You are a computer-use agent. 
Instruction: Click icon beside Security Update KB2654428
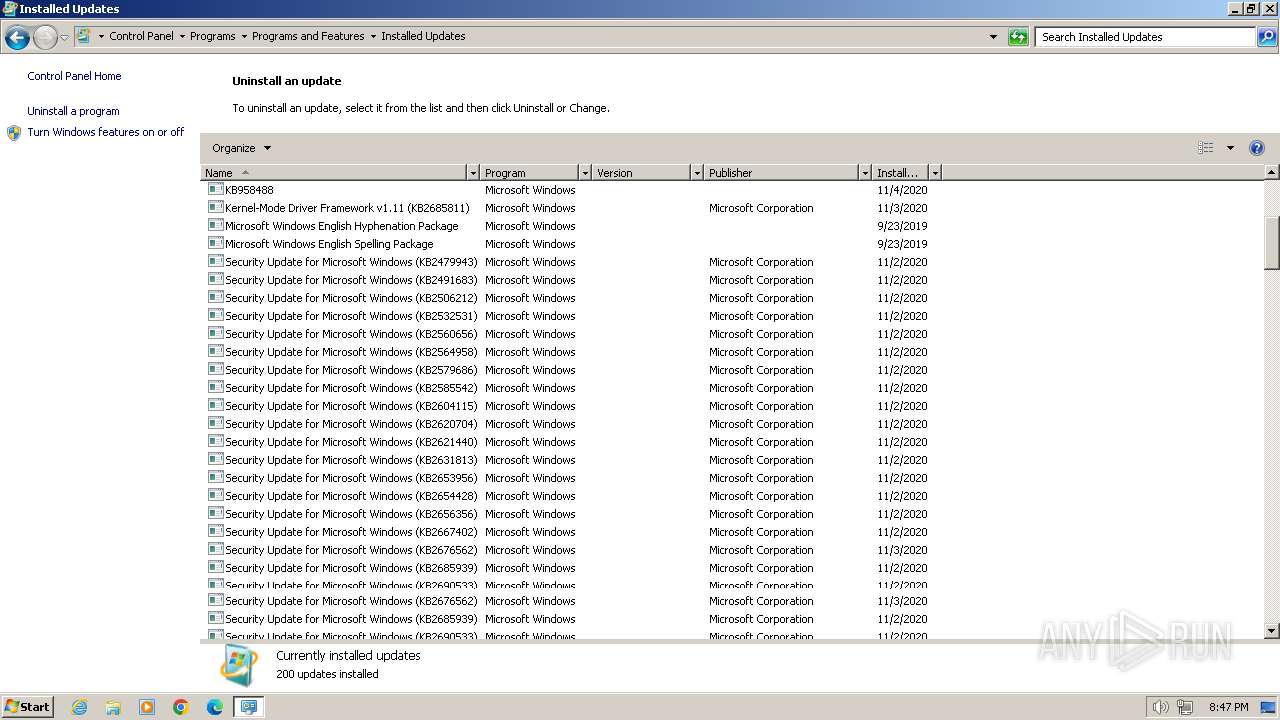point(215,495)
